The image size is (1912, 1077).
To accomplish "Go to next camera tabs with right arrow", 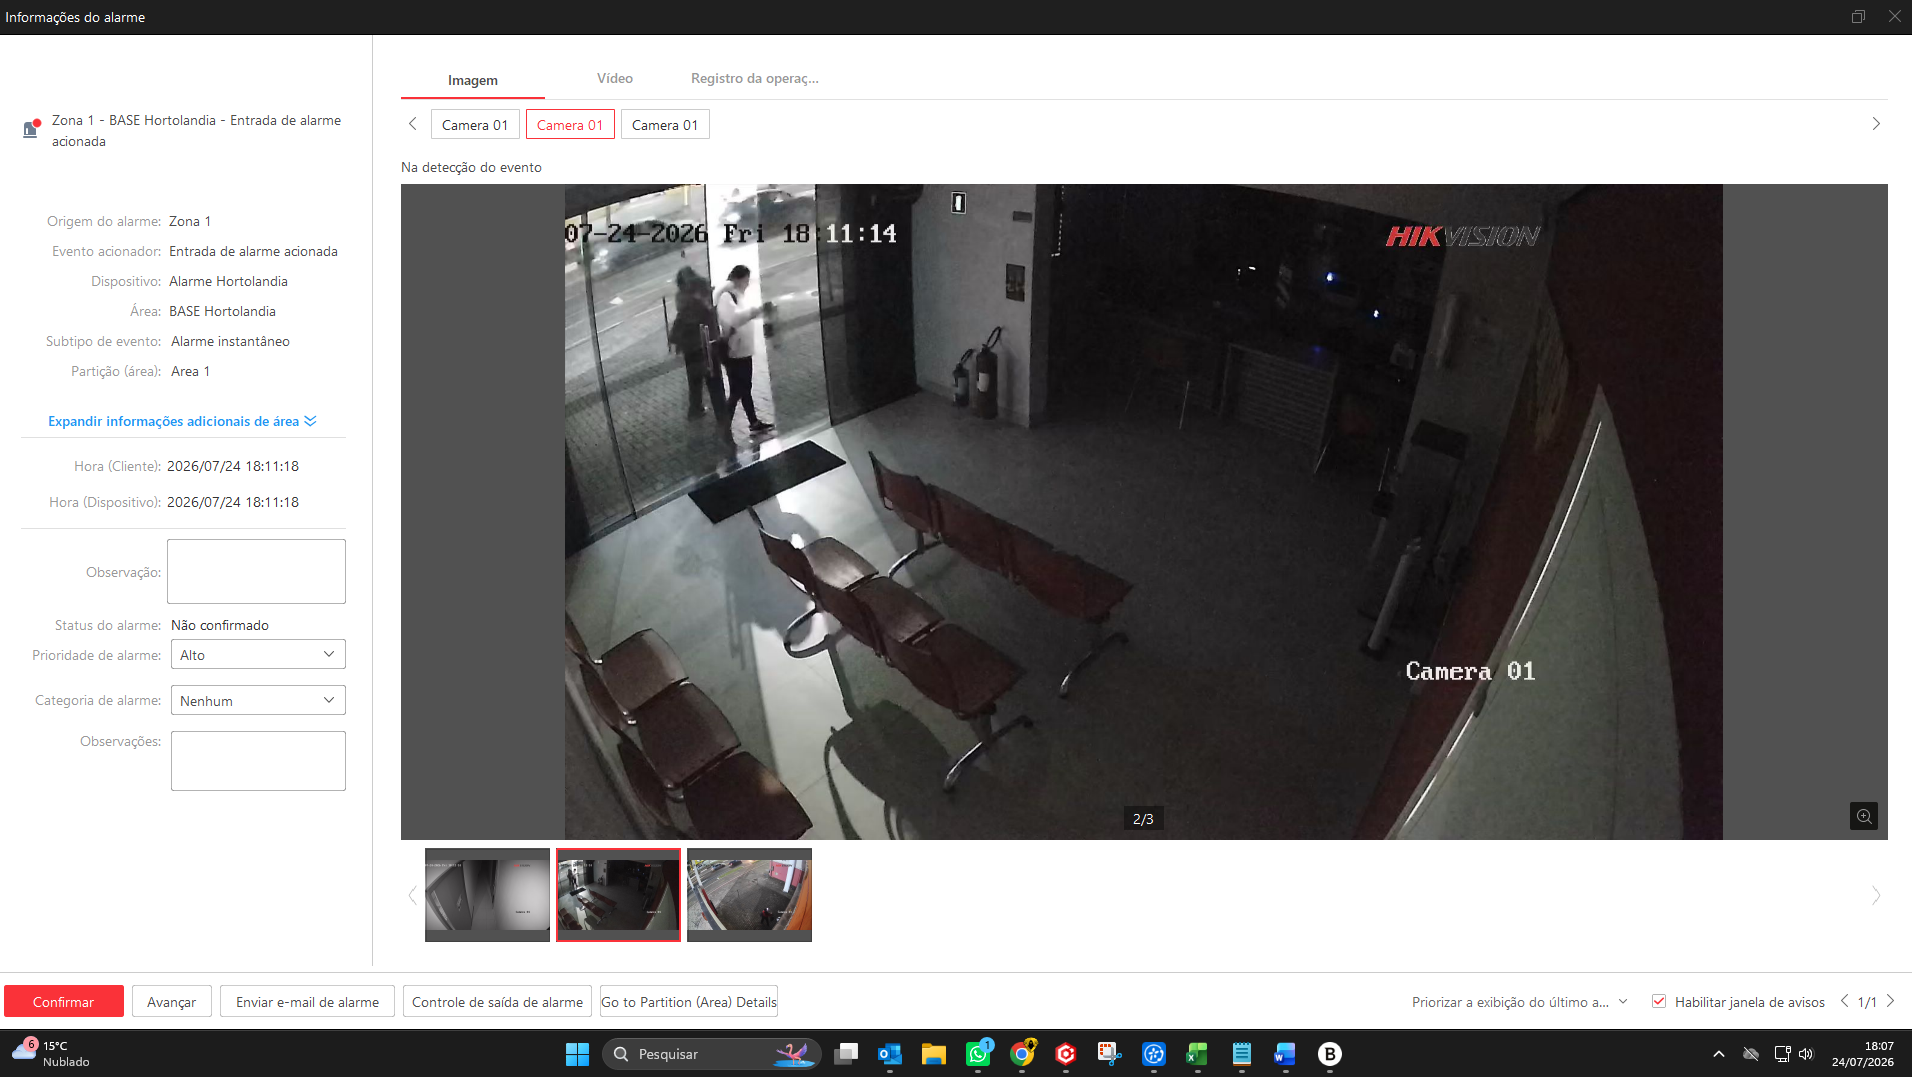I will [x=1876, y=124].
